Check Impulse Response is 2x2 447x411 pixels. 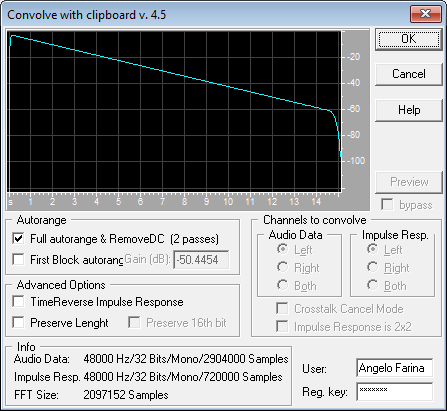click(282, 327)
